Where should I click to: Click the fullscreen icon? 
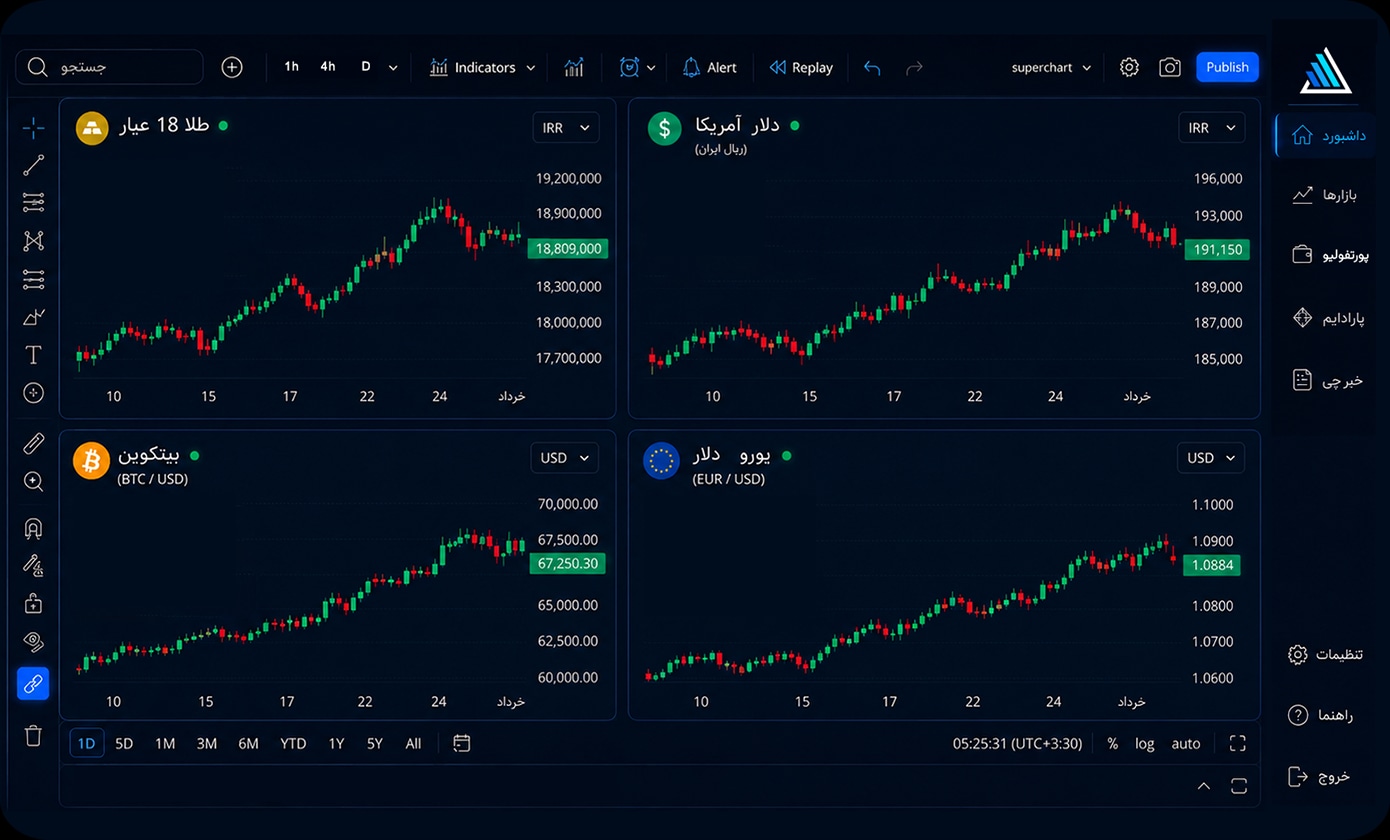(x=1237, y=743)
